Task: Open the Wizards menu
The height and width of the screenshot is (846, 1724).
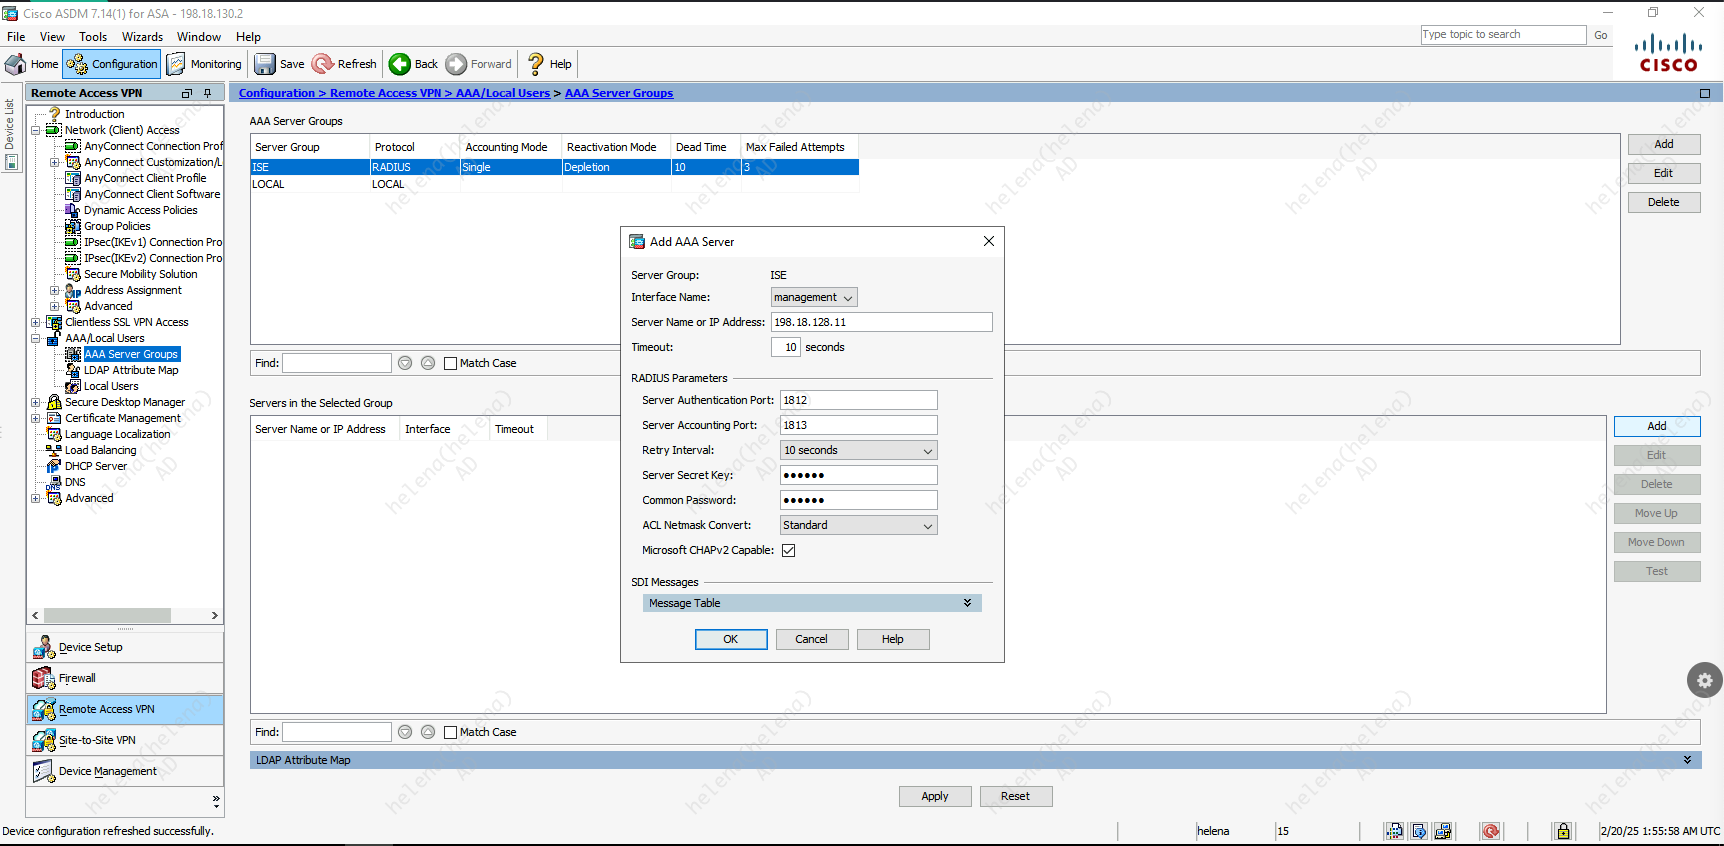Action: (x=142, y=37)
